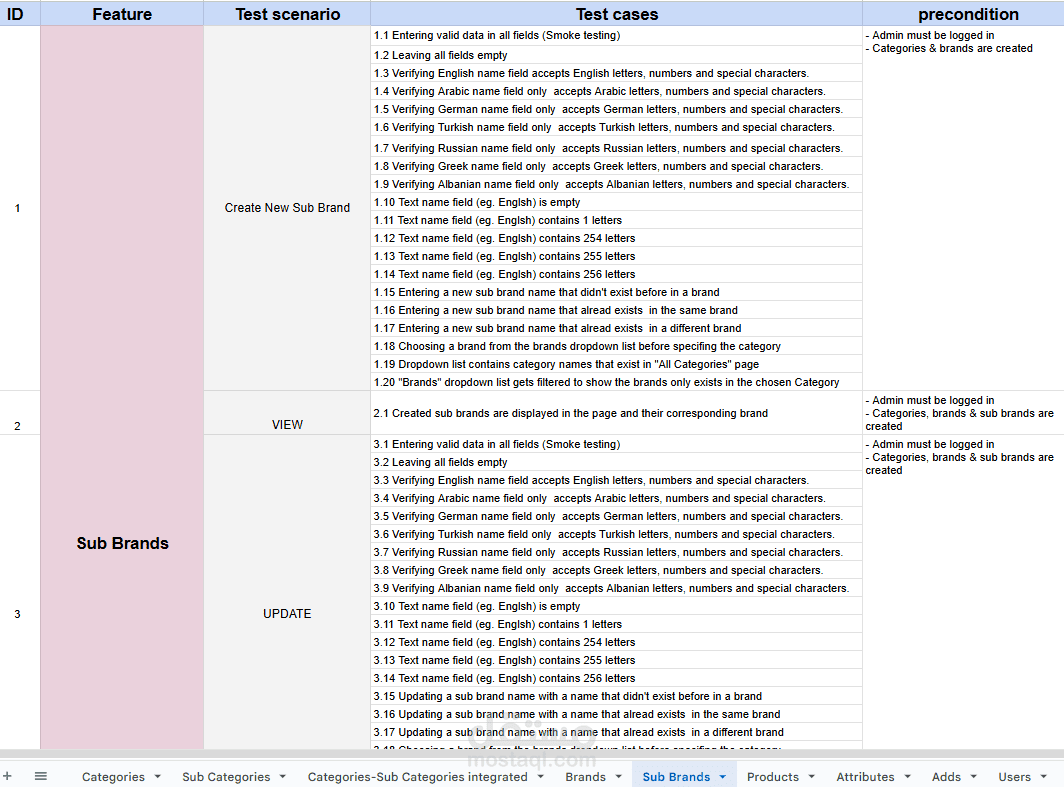Switch to the Users sheet tab
This screenshot has width=1064, height=787.
(x=1015, y=776)
